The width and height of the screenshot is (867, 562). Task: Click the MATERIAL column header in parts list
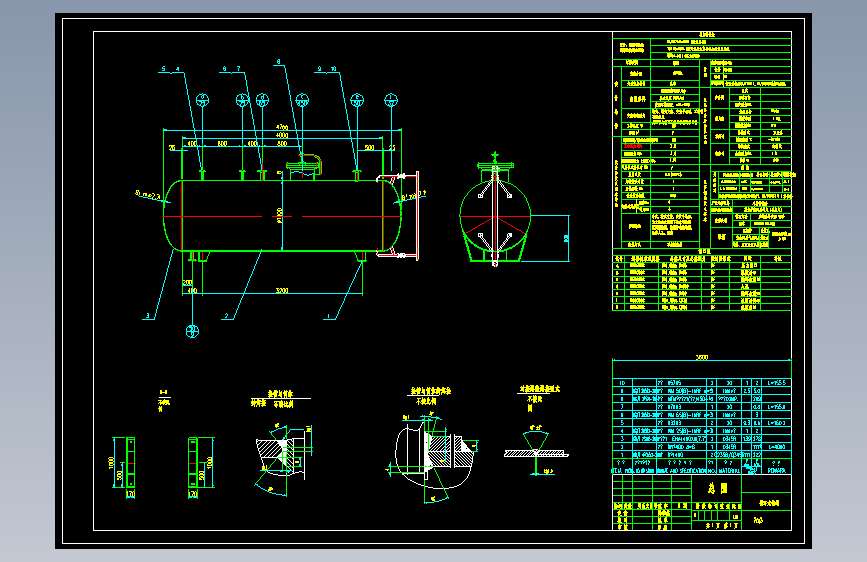[729, 471]
